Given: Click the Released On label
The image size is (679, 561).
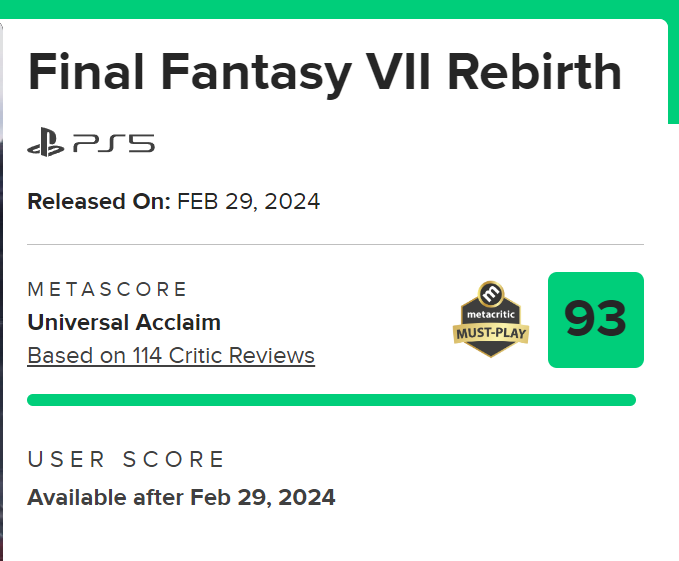Looking at the screenshot, I should (98, 201).
